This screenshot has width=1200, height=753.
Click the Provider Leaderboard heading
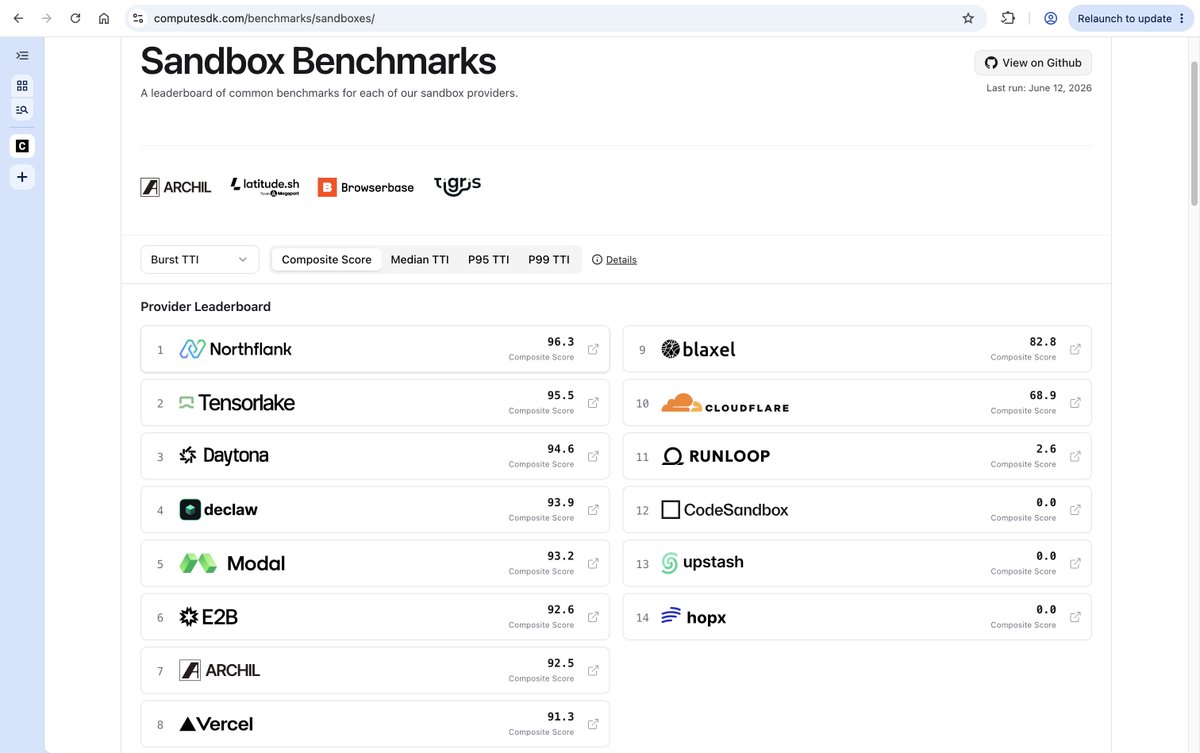pos(206,307)
